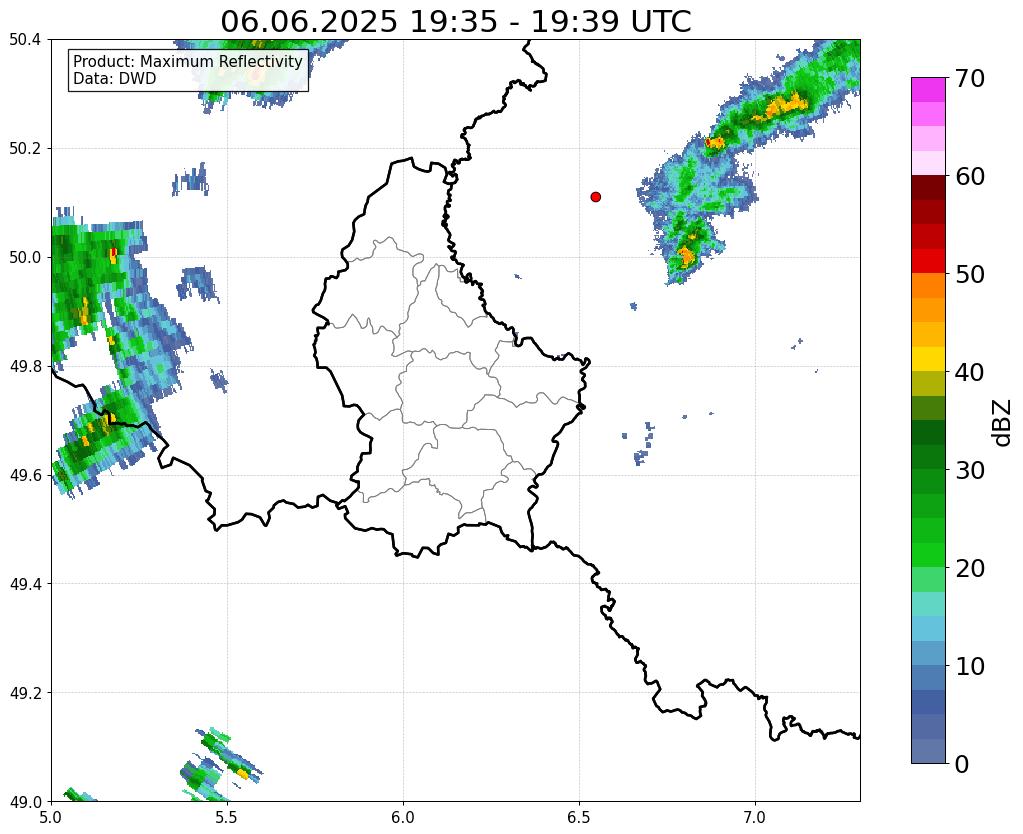Click the x-axis longitude label 7.0
Screen dimensions: 1023x834
[x=755, y=817]
